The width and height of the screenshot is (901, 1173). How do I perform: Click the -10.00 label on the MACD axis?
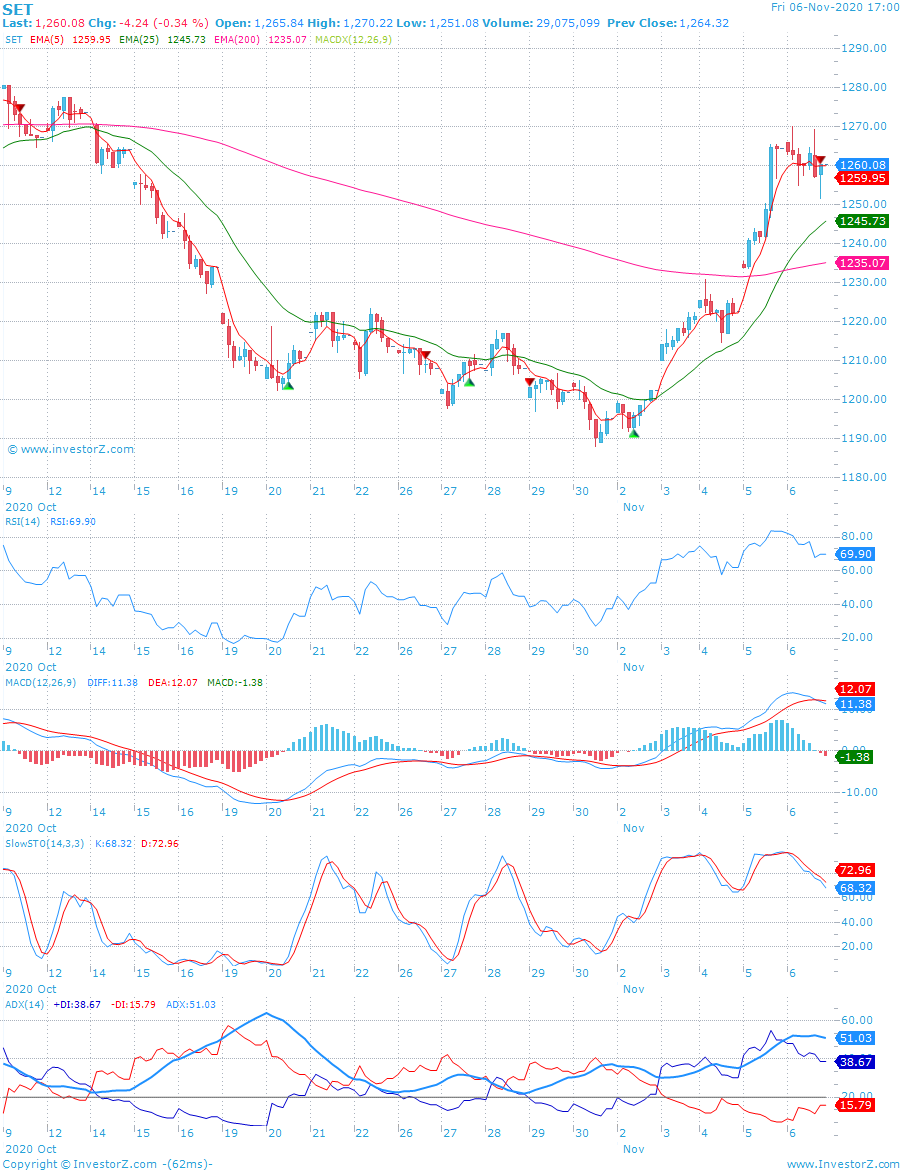(x=858, y=792)
